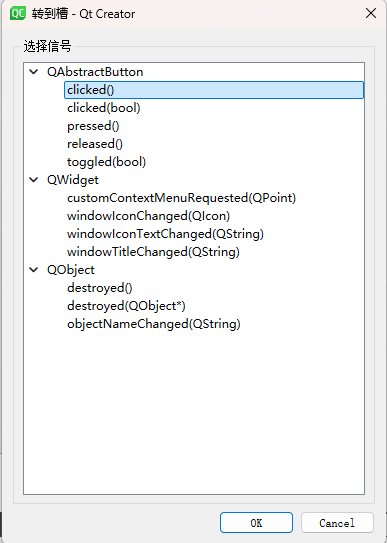Select objectNameChanged(QString) signal
Viewport: 387px width, 543px height.
click(154, 324)
